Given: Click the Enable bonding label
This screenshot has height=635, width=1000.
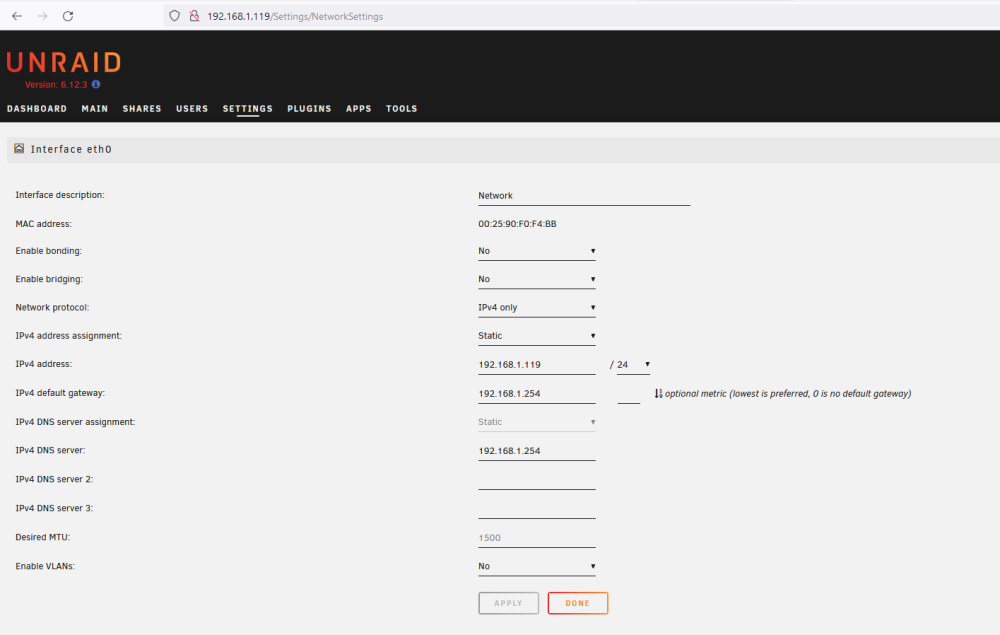Looking at the screenshot, I should pyautogui.click(x=48, y=251).
